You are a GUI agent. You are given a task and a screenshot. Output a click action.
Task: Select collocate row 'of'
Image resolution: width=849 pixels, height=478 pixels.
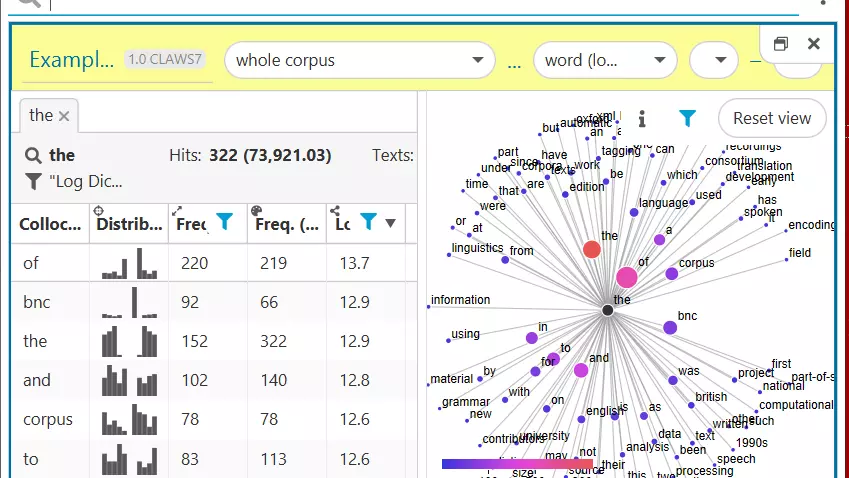214,263
